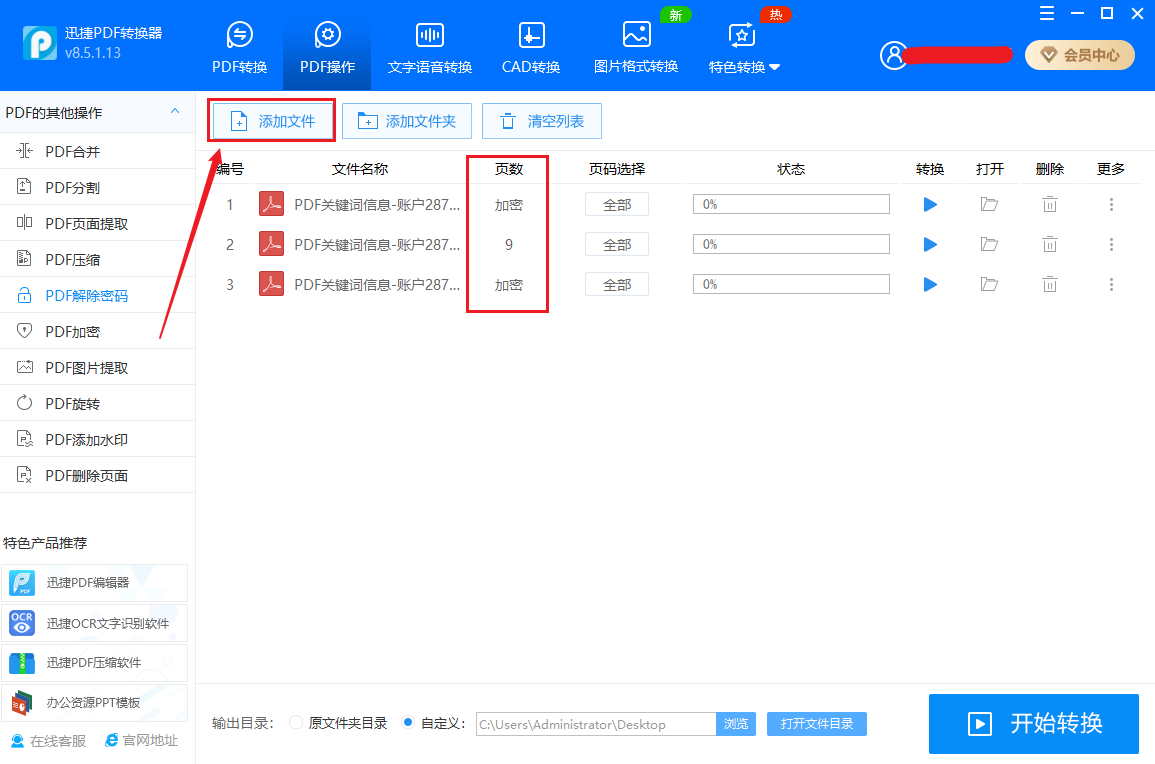Screen dimensions: 1155x764
Task: Open the 文字语音转换 tab
Action: [429, 47]
